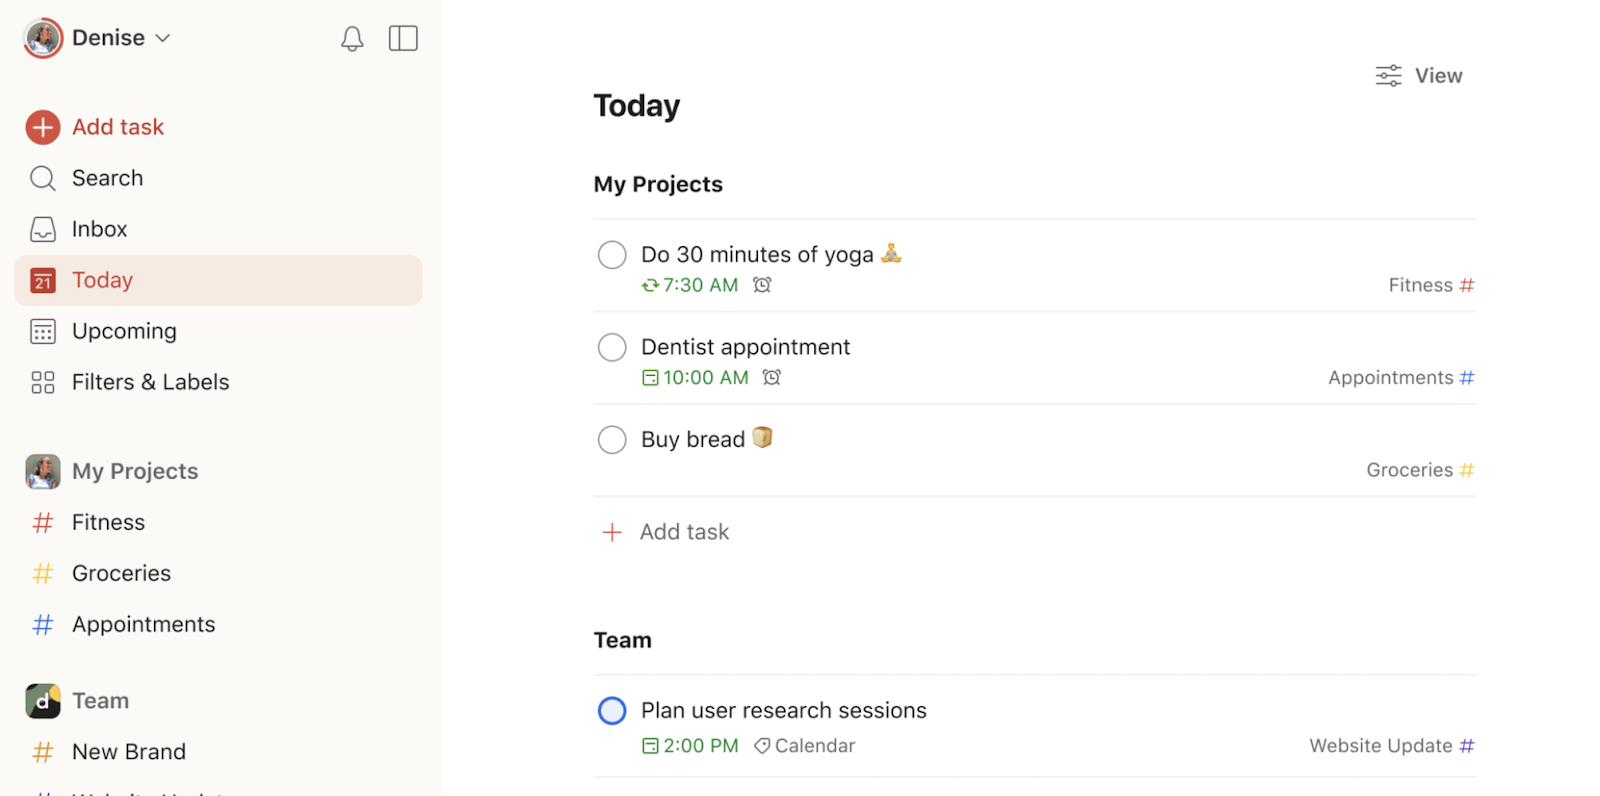Click the 10:00 AM time on dentist task
Screen dimensions: 1600x796
(x=704, y=377)
